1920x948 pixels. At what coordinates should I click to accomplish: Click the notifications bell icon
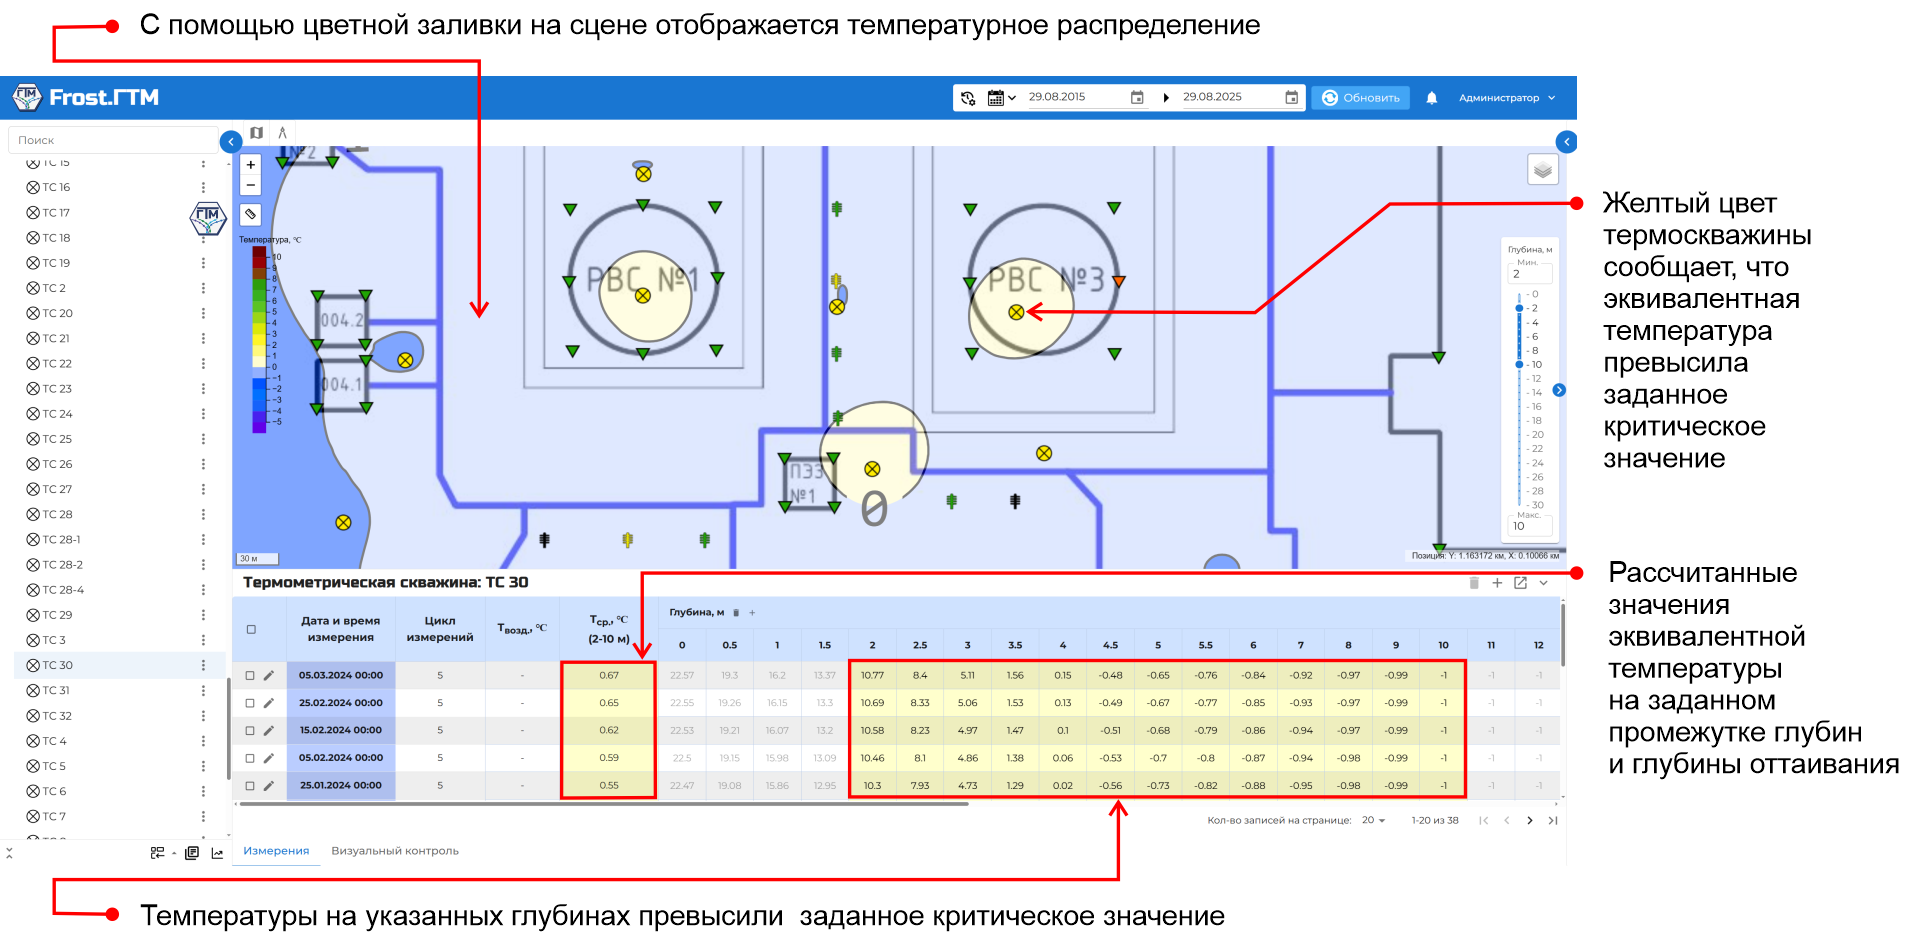pyautogui.click(x=1431, y=98)
